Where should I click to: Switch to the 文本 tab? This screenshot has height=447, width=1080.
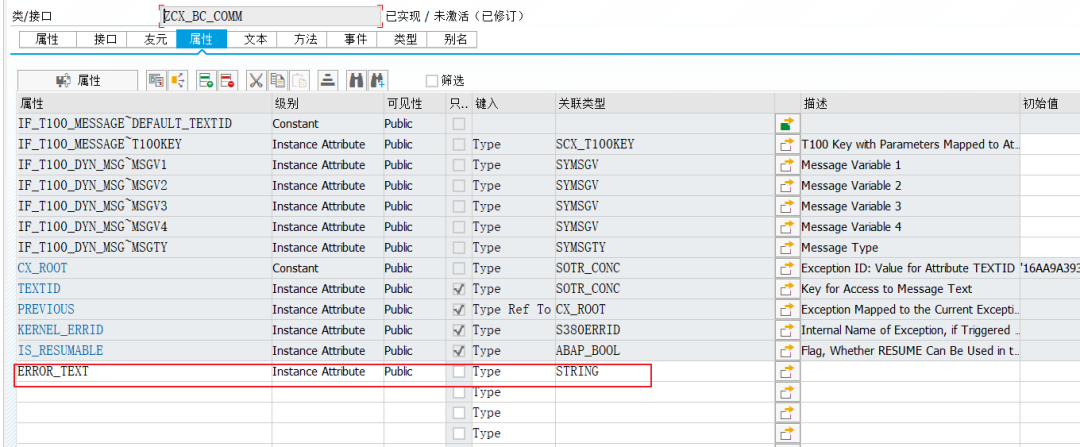[253, 40]
